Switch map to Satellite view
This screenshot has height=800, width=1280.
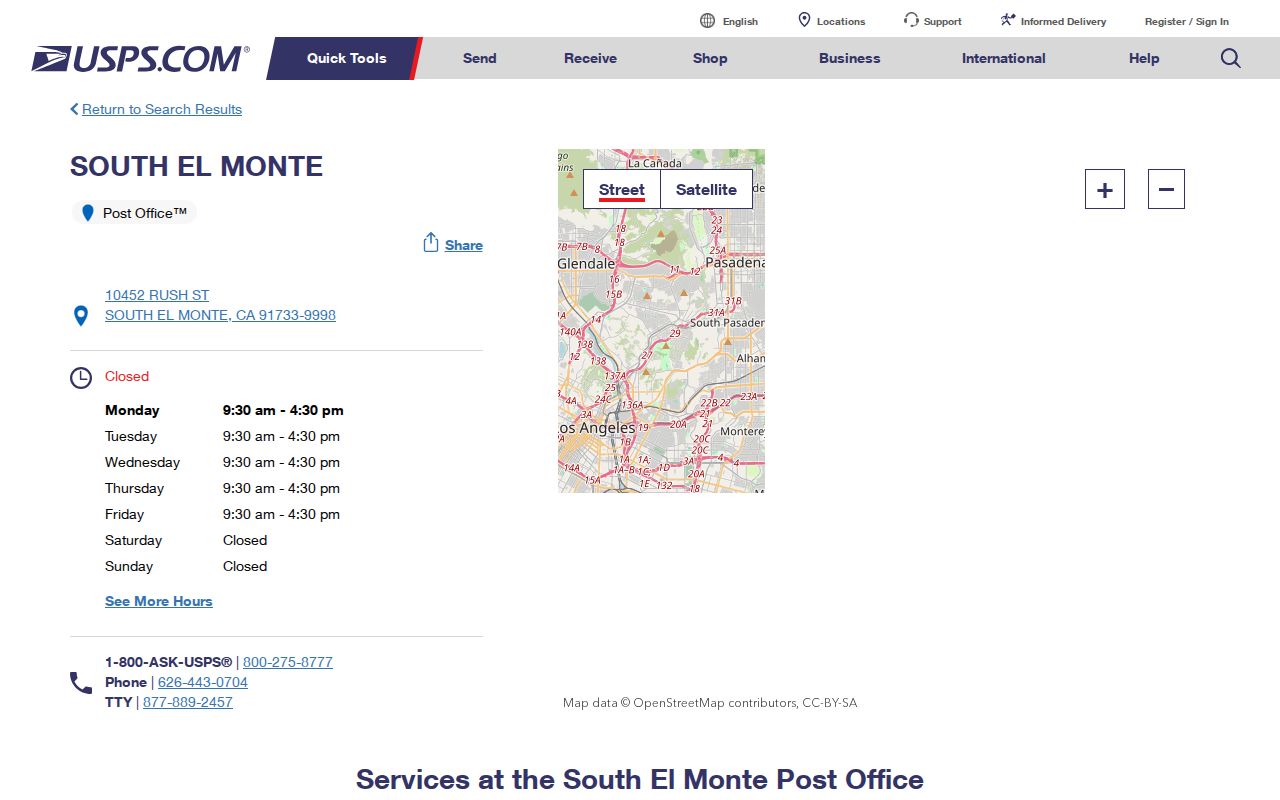[706, 189]
